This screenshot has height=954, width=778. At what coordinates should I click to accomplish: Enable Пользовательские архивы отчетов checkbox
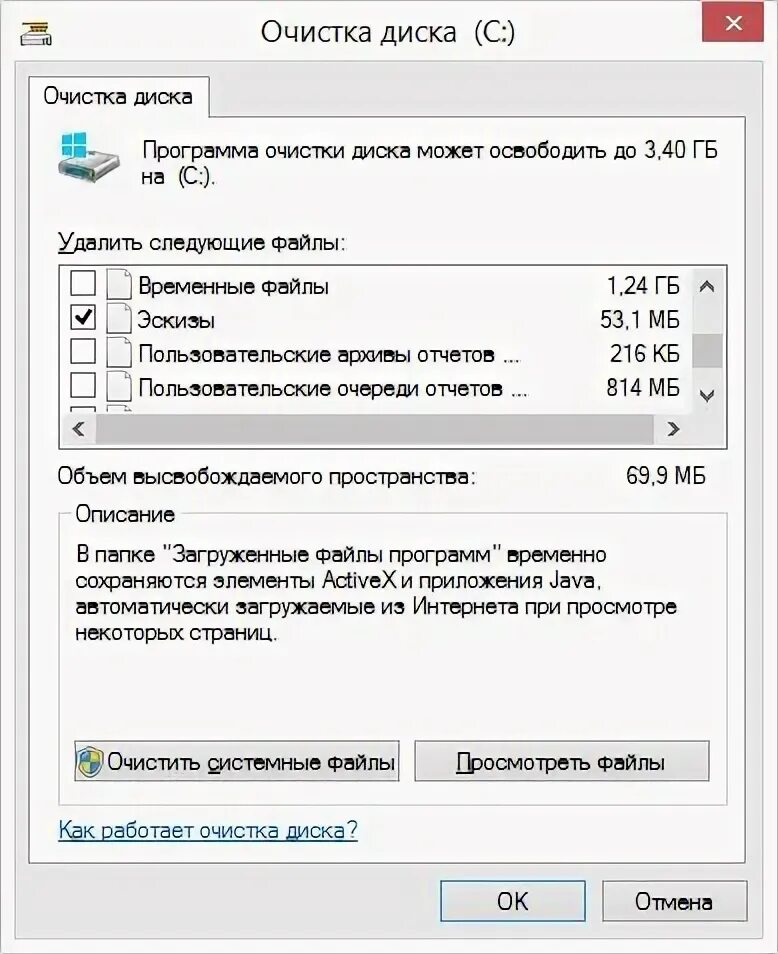(x=83, y=352)
